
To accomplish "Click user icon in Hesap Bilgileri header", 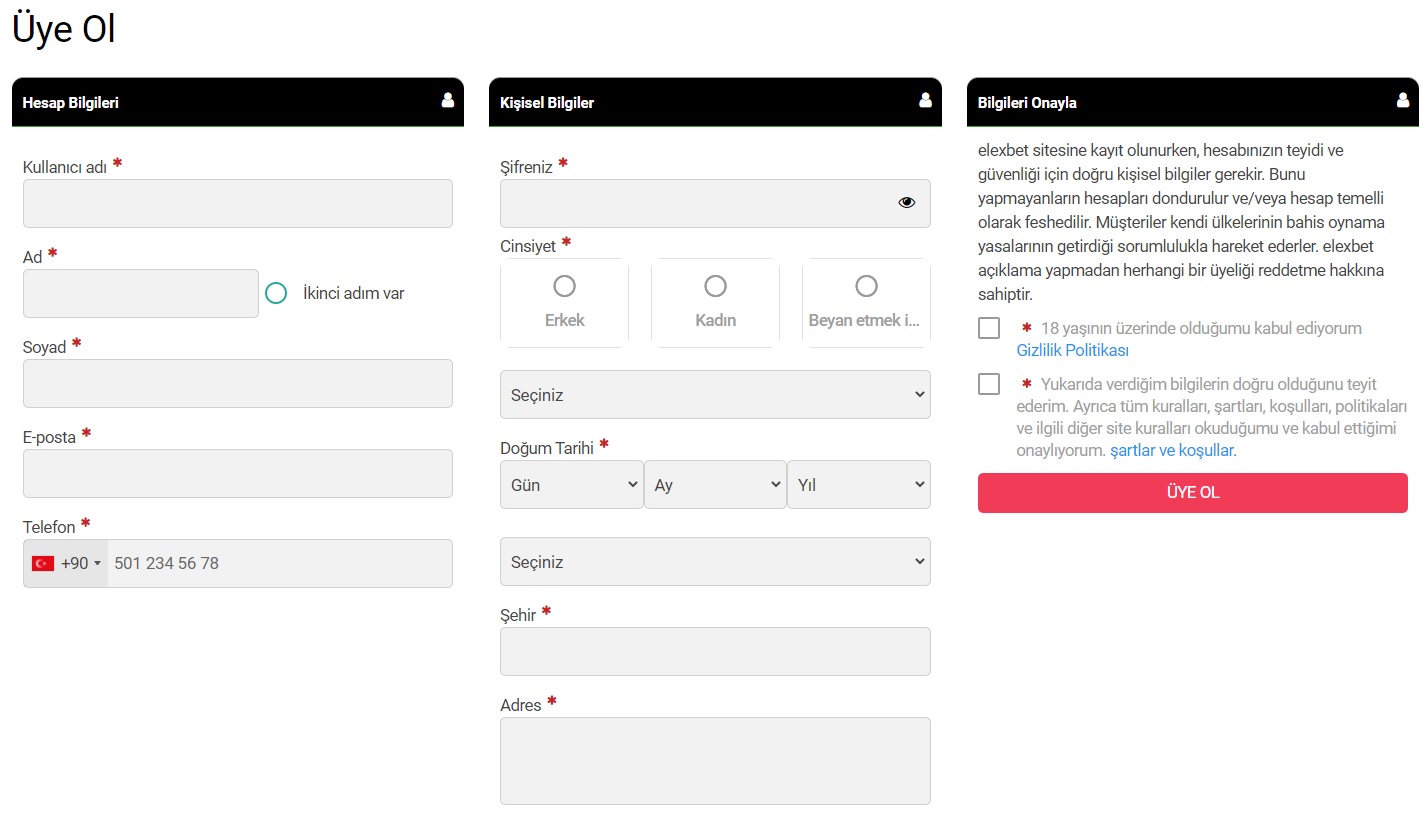I will point(447,100).
